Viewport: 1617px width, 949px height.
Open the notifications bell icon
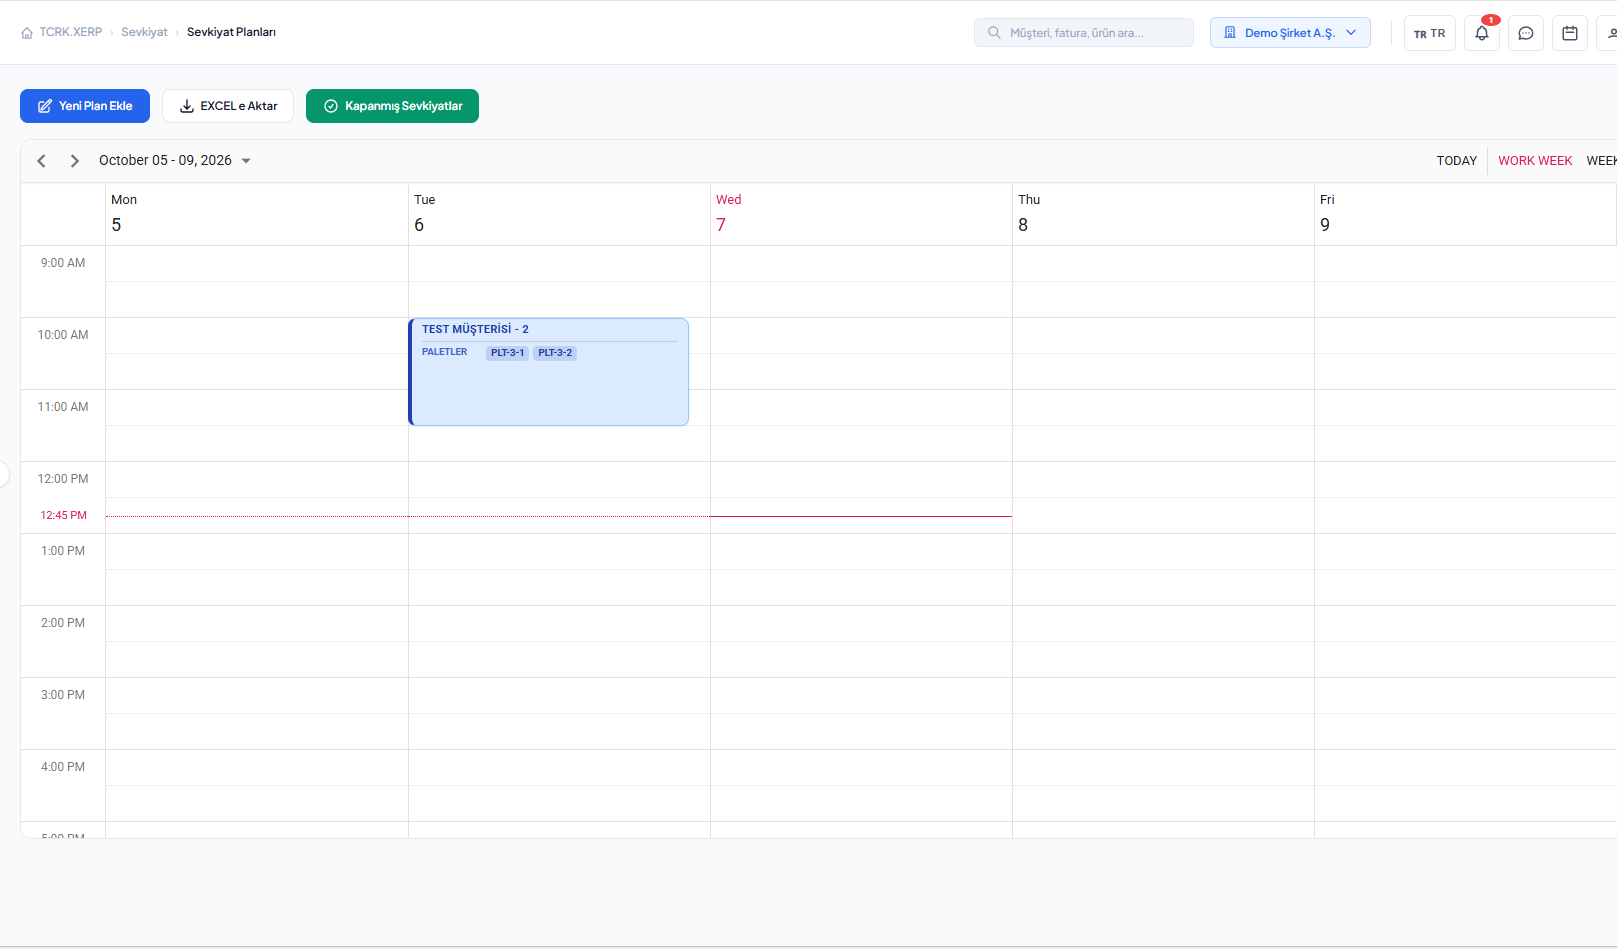1482,33
